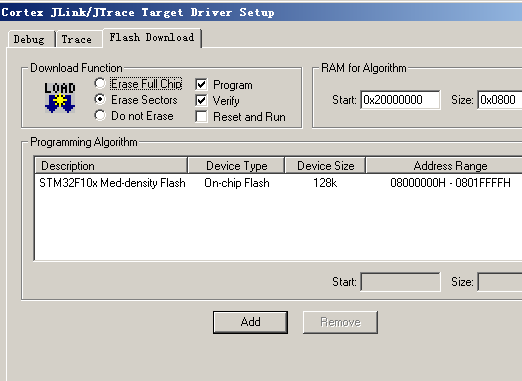The width and height of the screenshot is (522, 381).
Task: Click the Description column header
Action: click(111, 165)
